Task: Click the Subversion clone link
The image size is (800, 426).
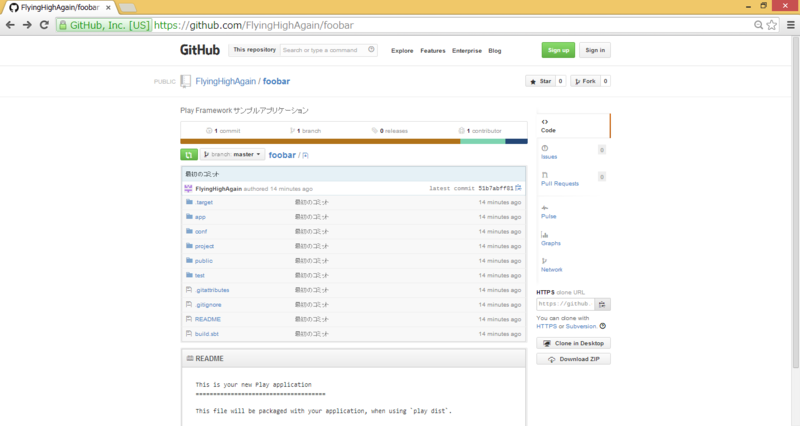Action: pos(581,326)
